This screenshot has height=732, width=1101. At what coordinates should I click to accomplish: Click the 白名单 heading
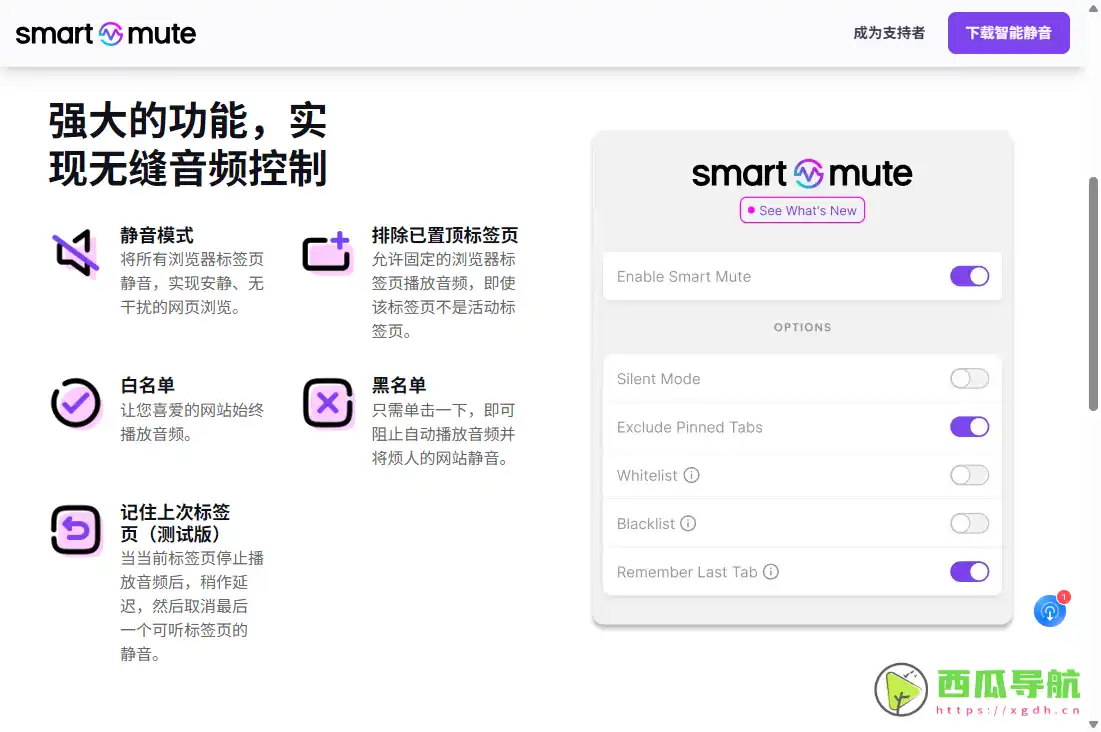coord(147,386)
